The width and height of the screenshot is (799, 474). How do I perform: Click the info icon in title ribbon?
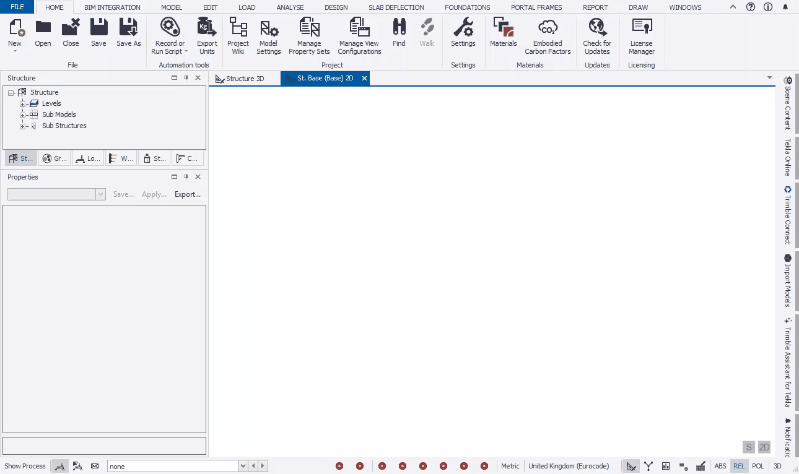[768, 7]
